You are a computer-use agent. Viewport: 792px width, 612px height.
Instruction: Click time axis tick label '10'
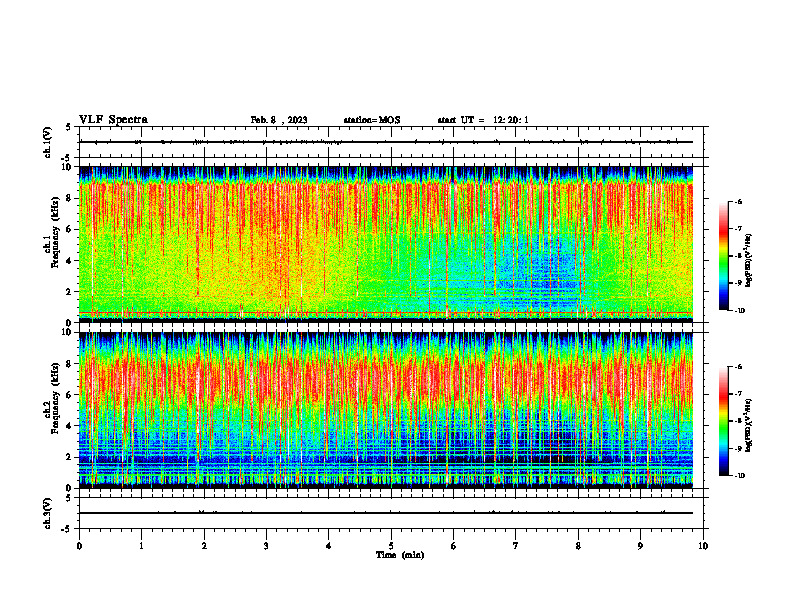click(703, 546)
